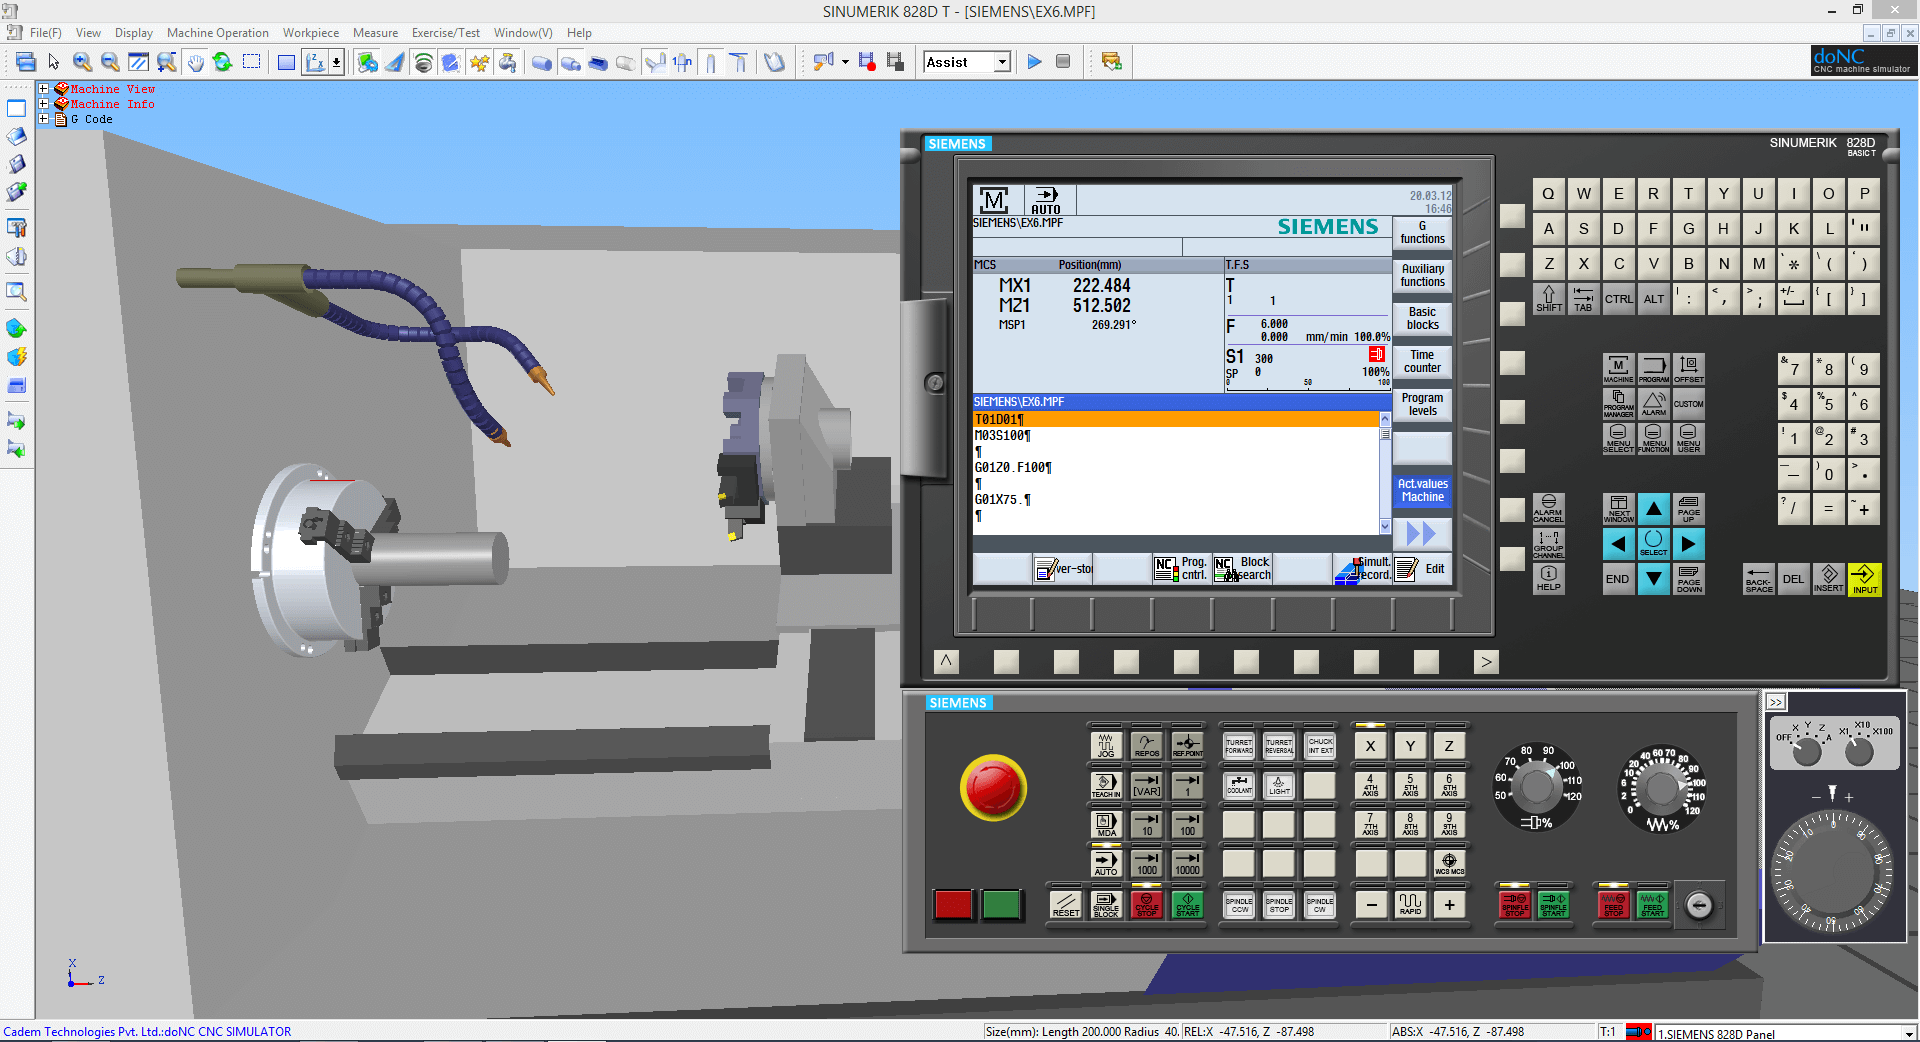The height and width of the screenshot is (1042, 1920).
Task: Expand the G Code tree node
Action: [44, 119]
